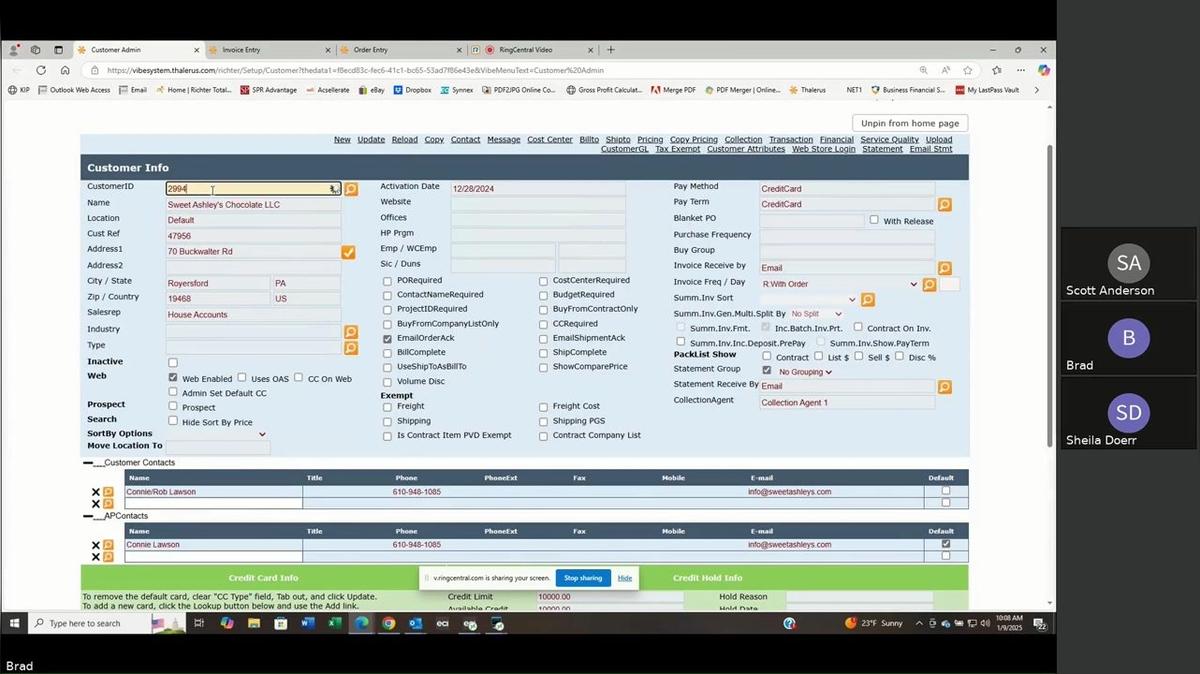The image size is (1200, 674).
Task: Click the Update link in the top menu
Action: click(x=371, y=140)
